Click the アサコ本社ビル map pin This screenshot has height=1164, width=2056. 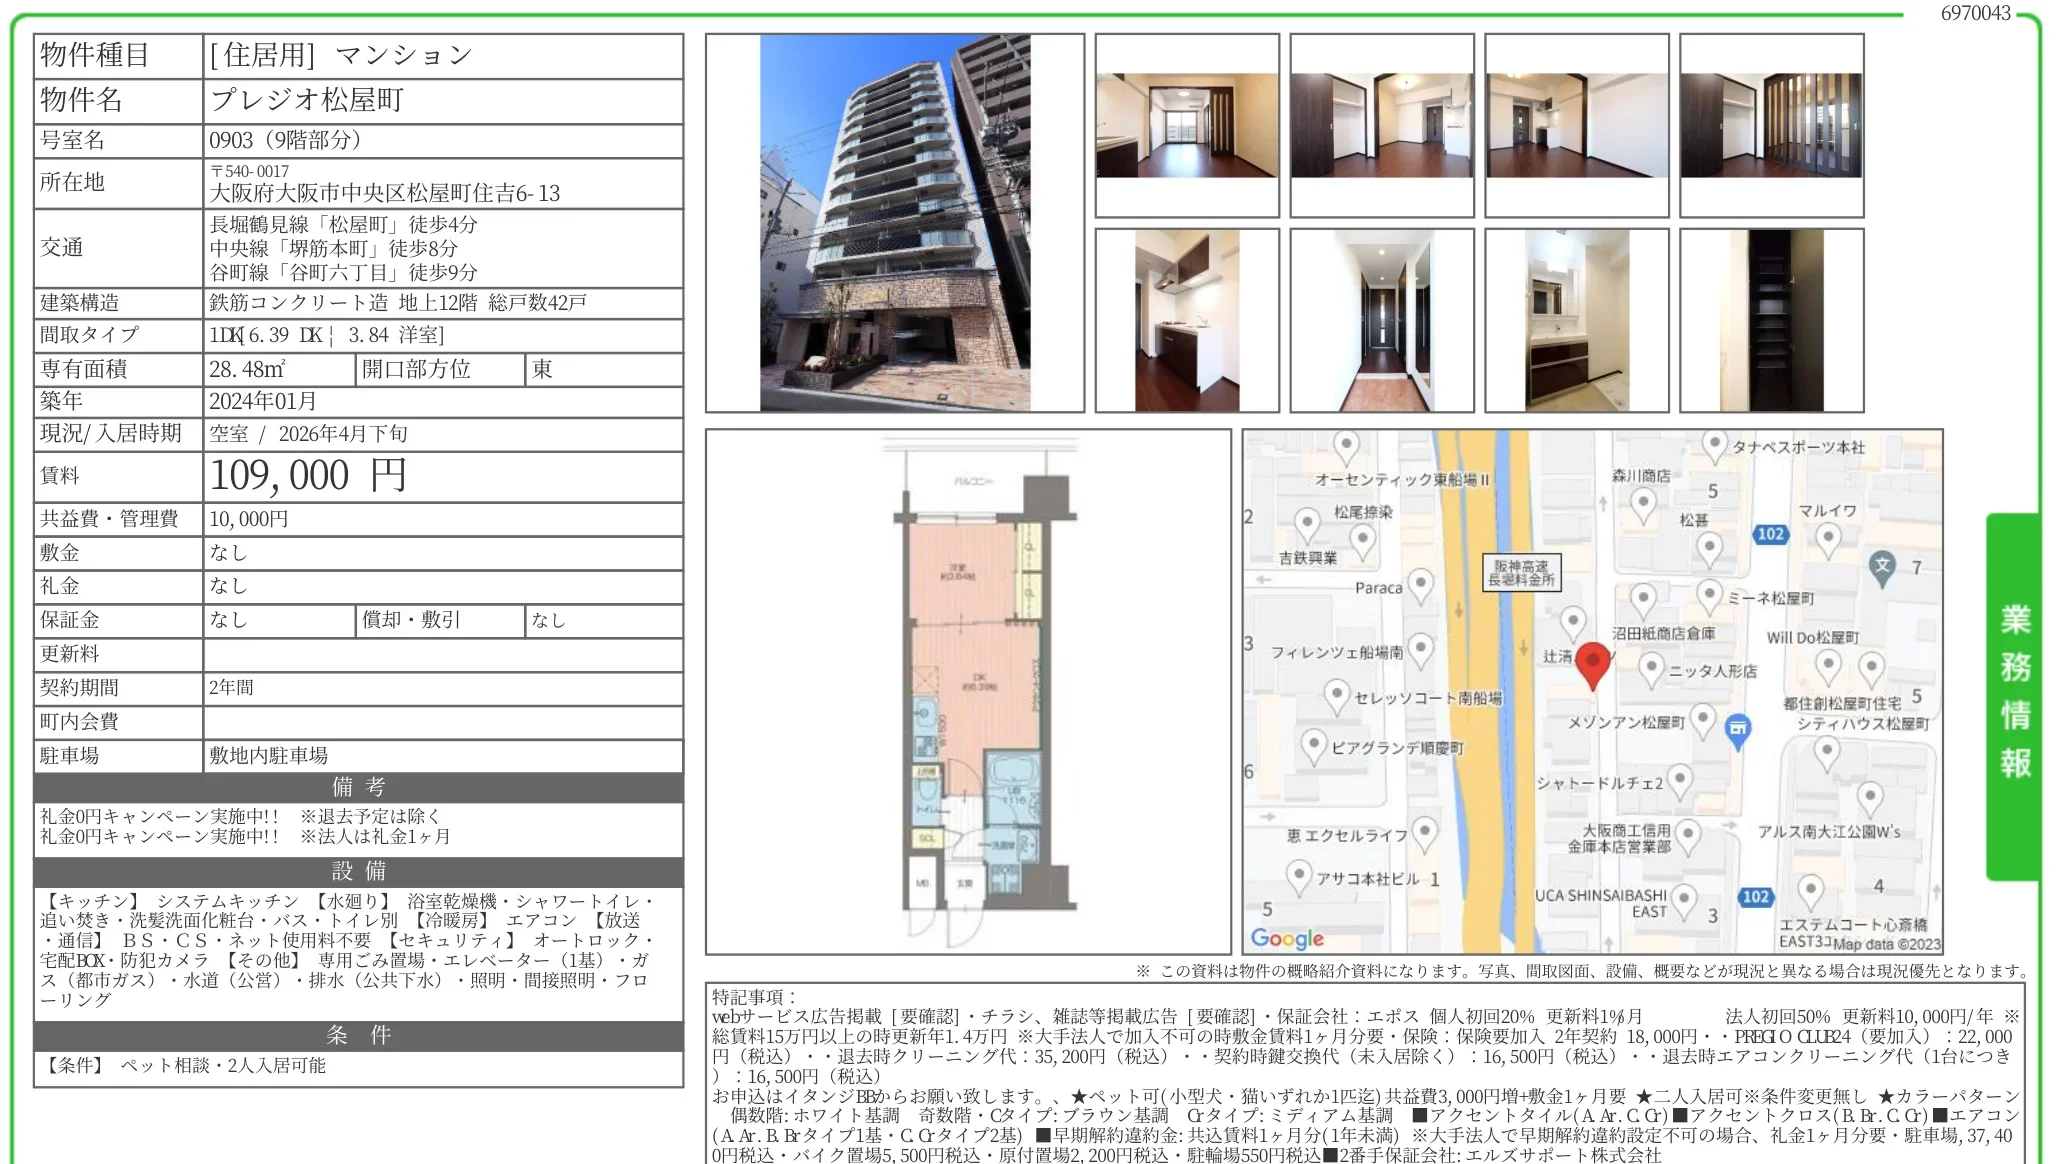(1298, 874)
